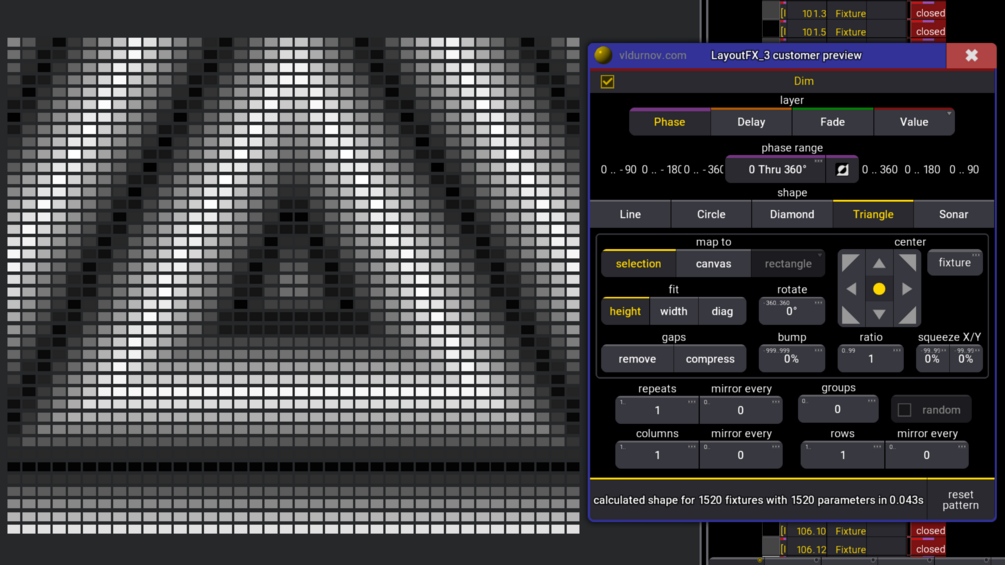Select the Circle shape
The width and height of the screenshot is (1005, 565).
(711, 215)
